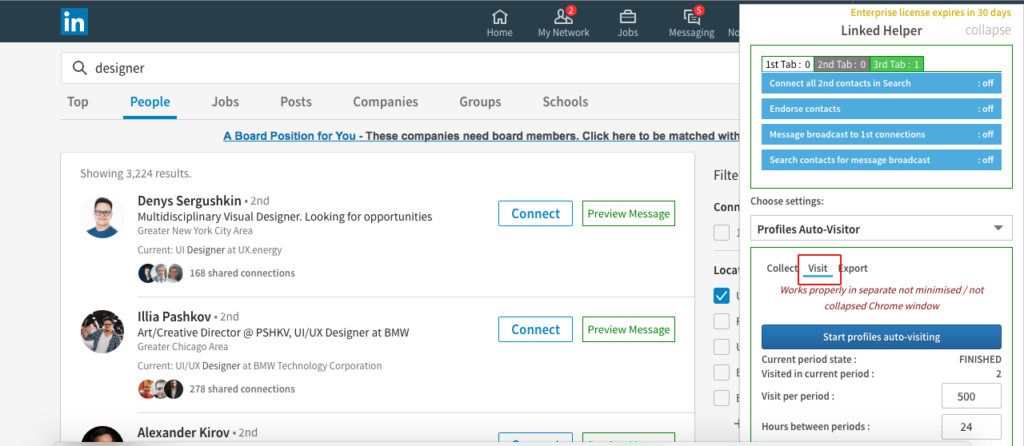Screen dimensions: 1024x446
Task: Click the 'FINISHED' period state value
Action: 980,359
